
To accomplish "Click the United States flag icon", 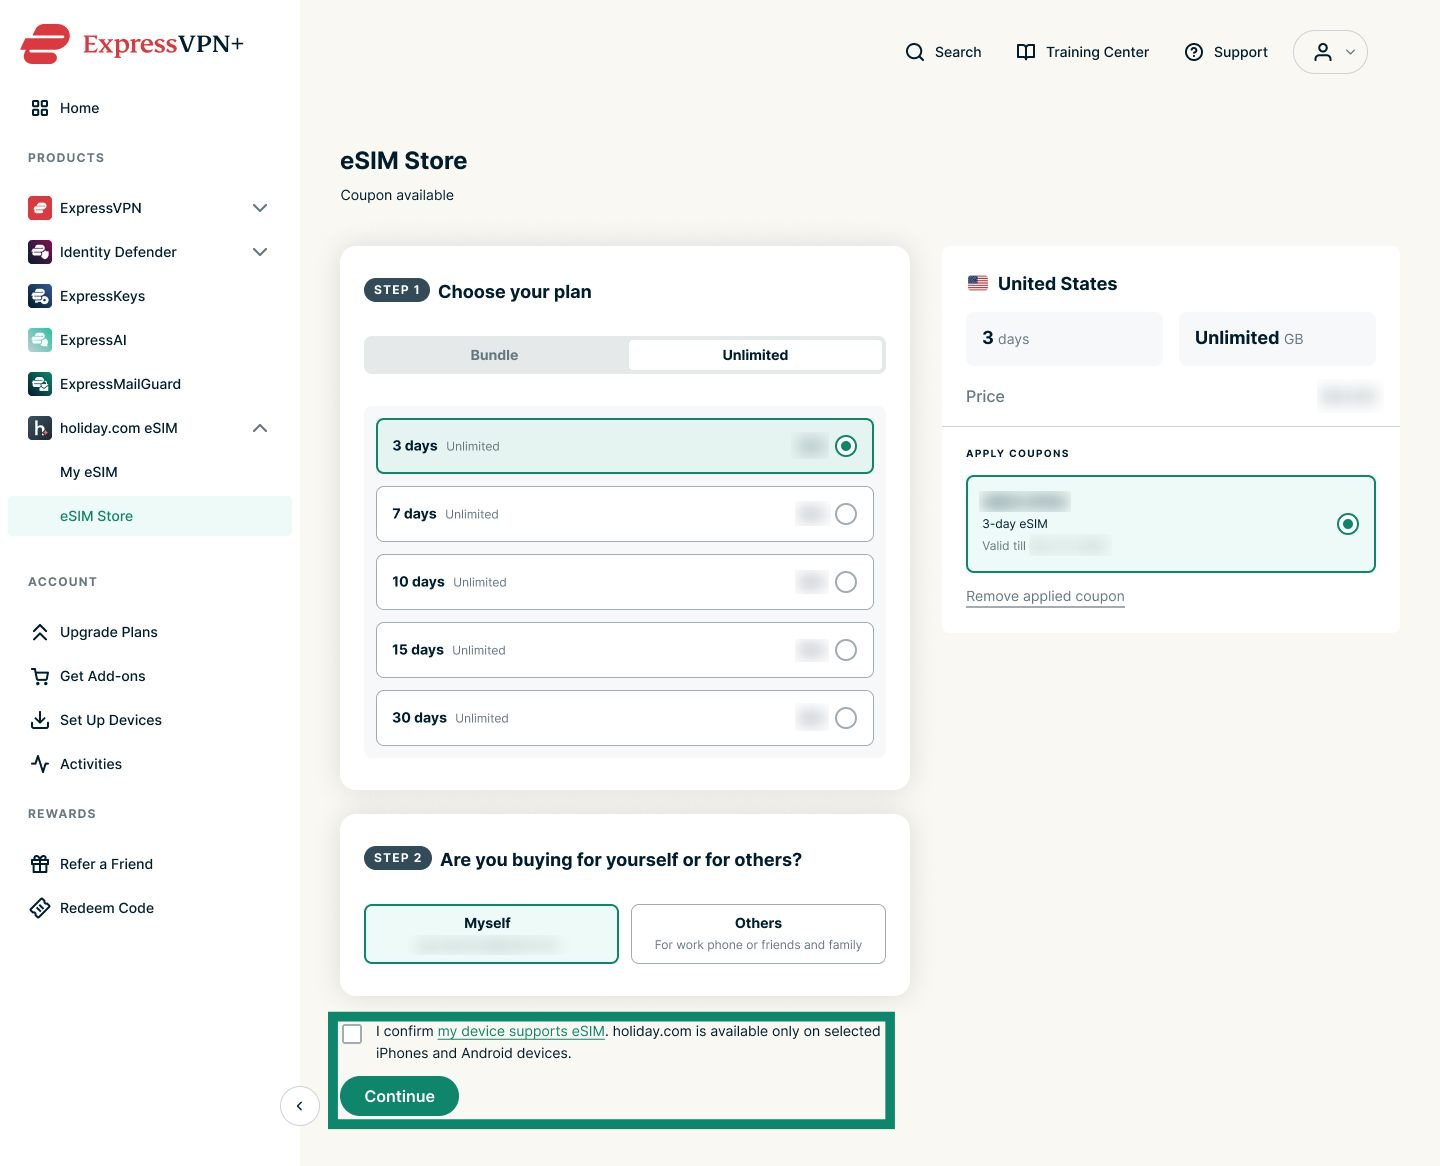I will tap(978, 284).
